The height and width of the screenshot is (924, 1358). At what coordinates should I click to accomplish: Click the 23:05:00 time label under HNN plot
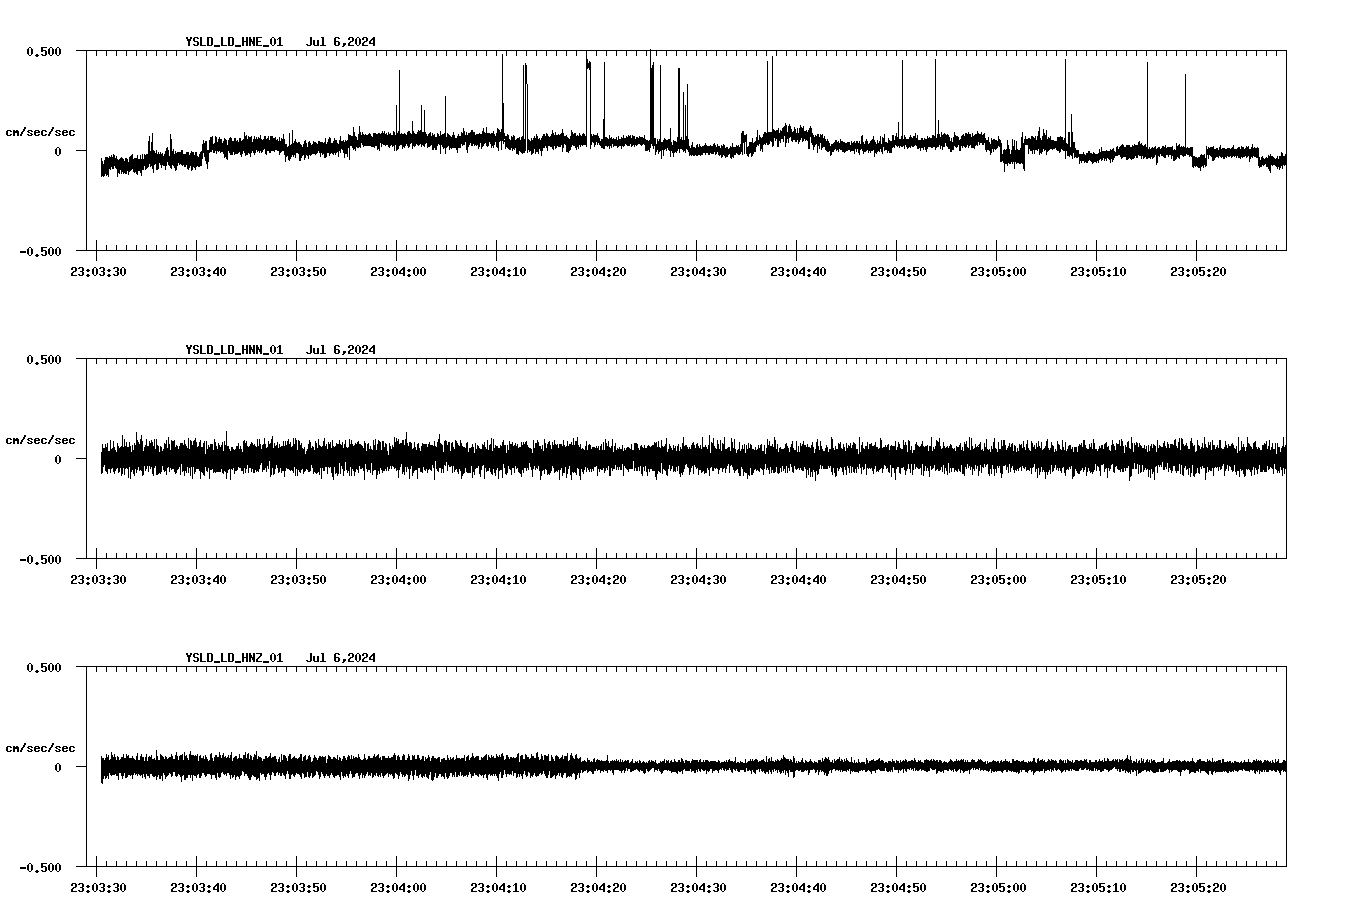click(998, 578)
